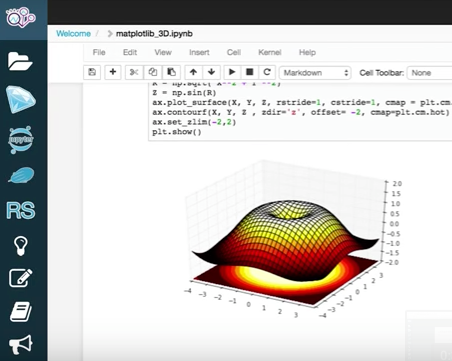Click the code cell containing plt.show()
This screenshot has height=361, width=452.
tap(300, 112)
